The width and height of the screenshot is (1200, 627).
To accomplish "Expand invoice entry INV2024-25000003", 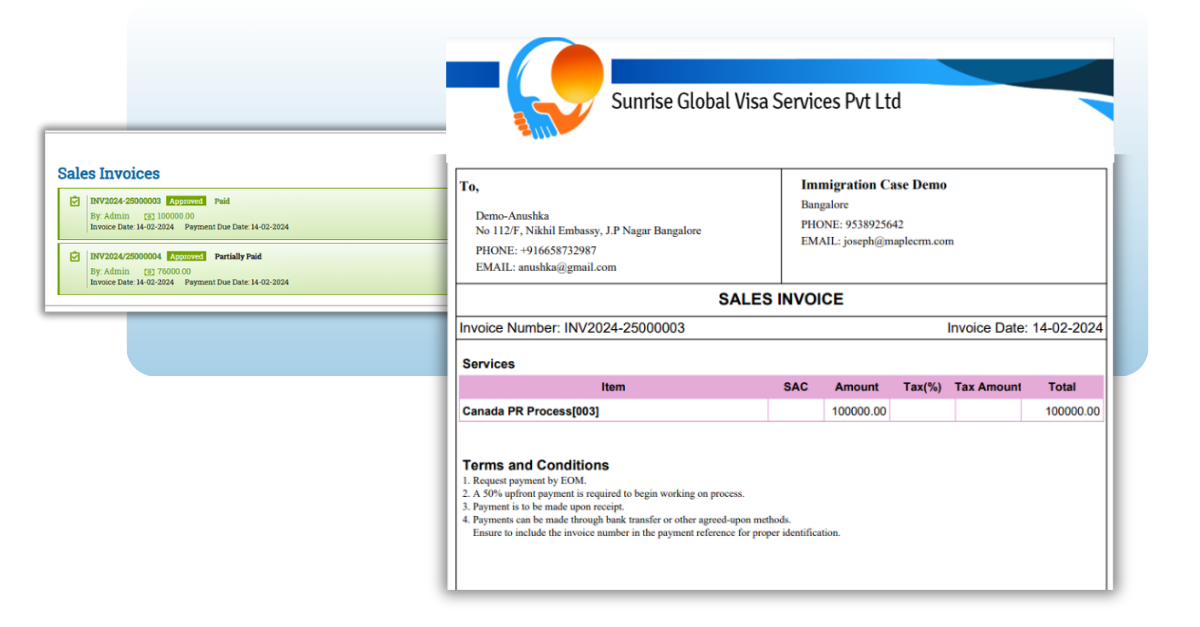I will (128, 200).
